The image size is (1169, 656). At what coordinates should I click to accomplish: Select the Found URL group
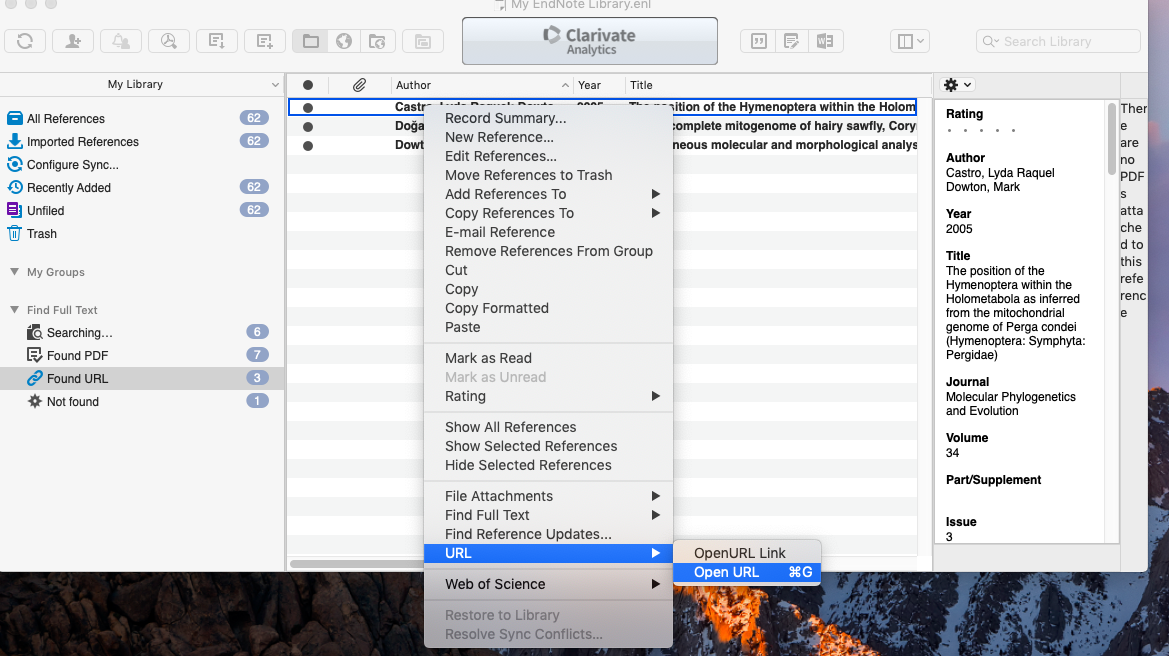[x=142, y=379]
